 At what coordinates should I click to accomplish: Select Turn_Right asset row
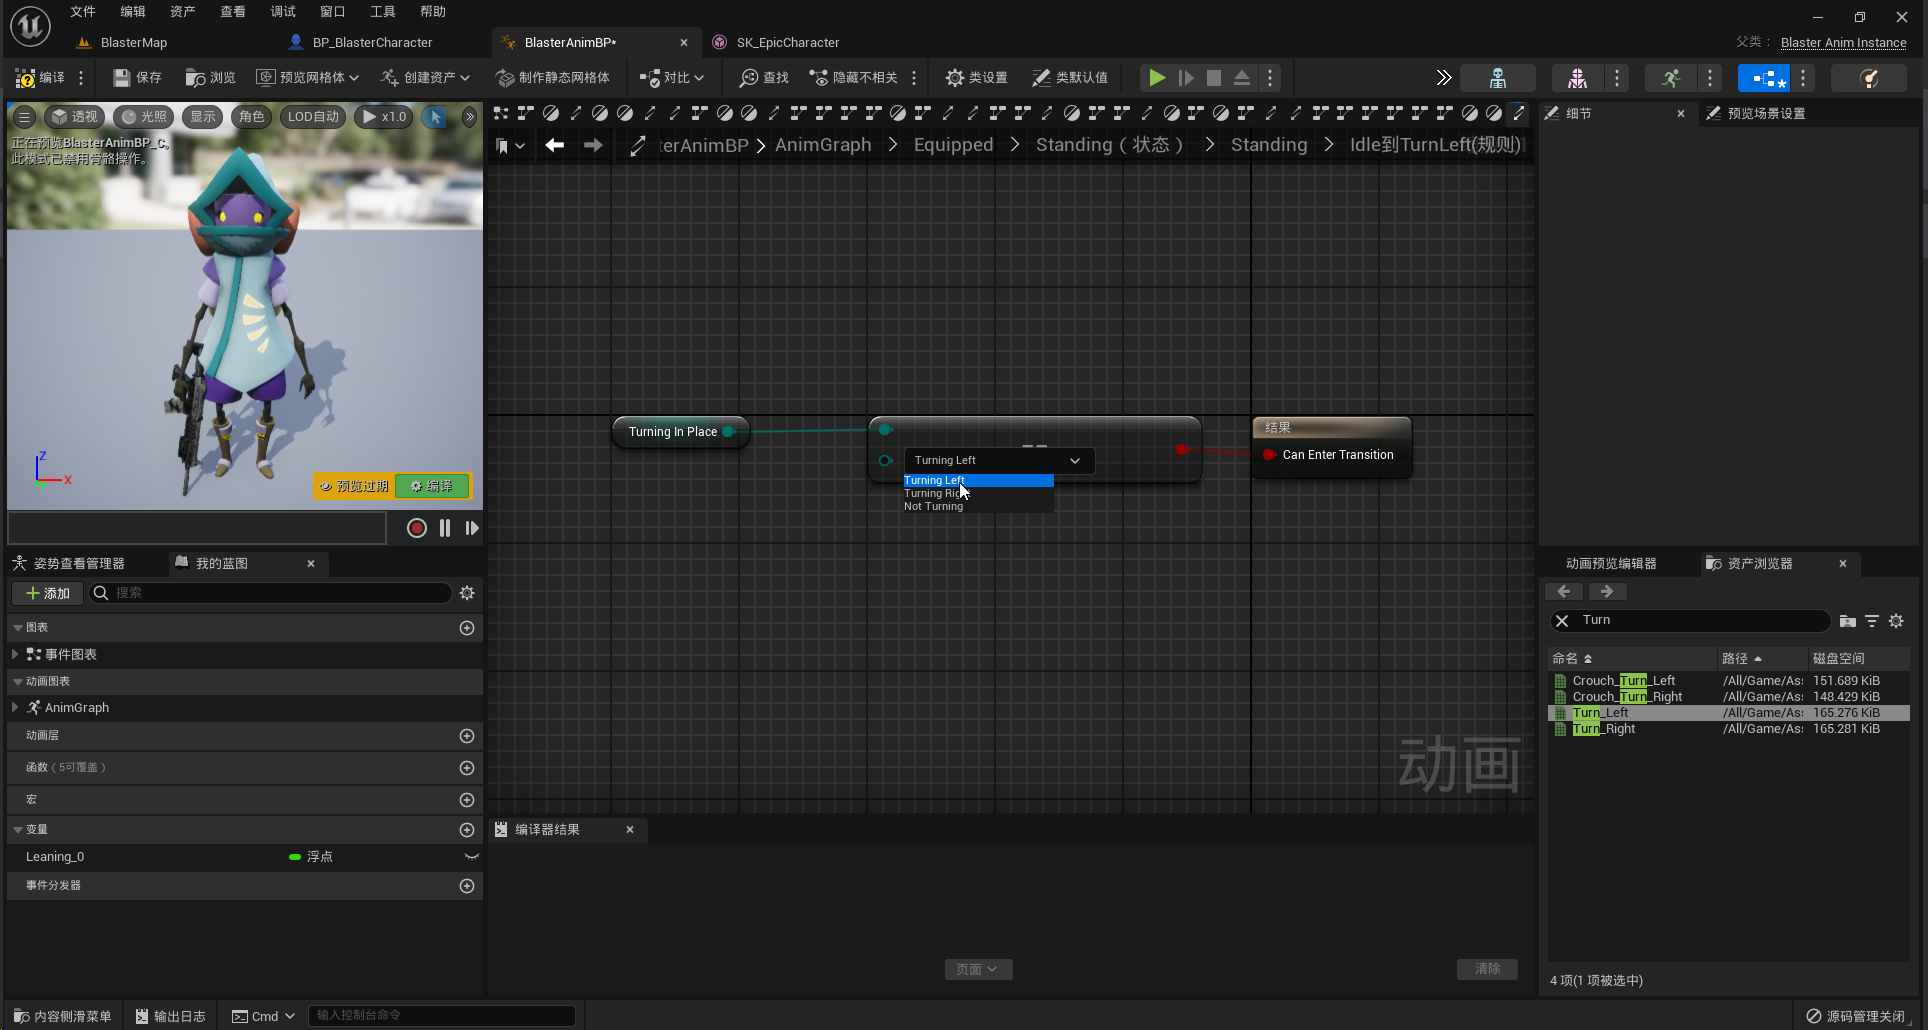pos(1728,729)
